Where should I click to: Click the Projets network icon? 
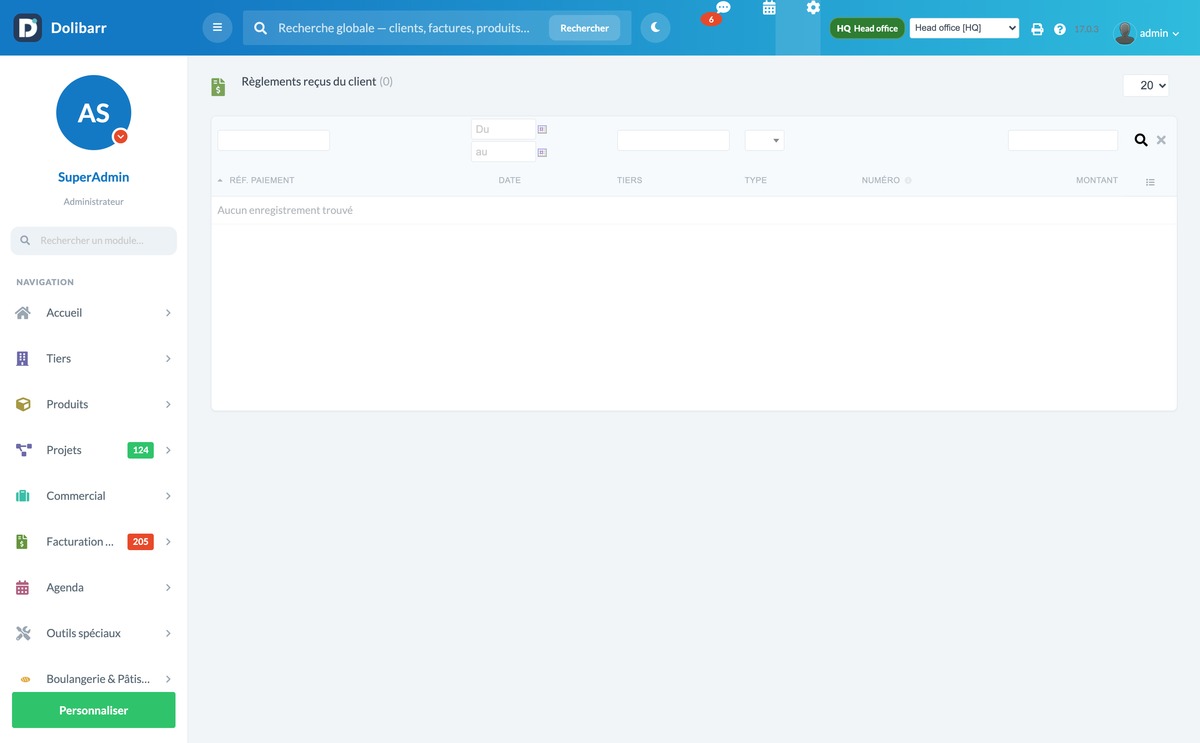[23, 450]
